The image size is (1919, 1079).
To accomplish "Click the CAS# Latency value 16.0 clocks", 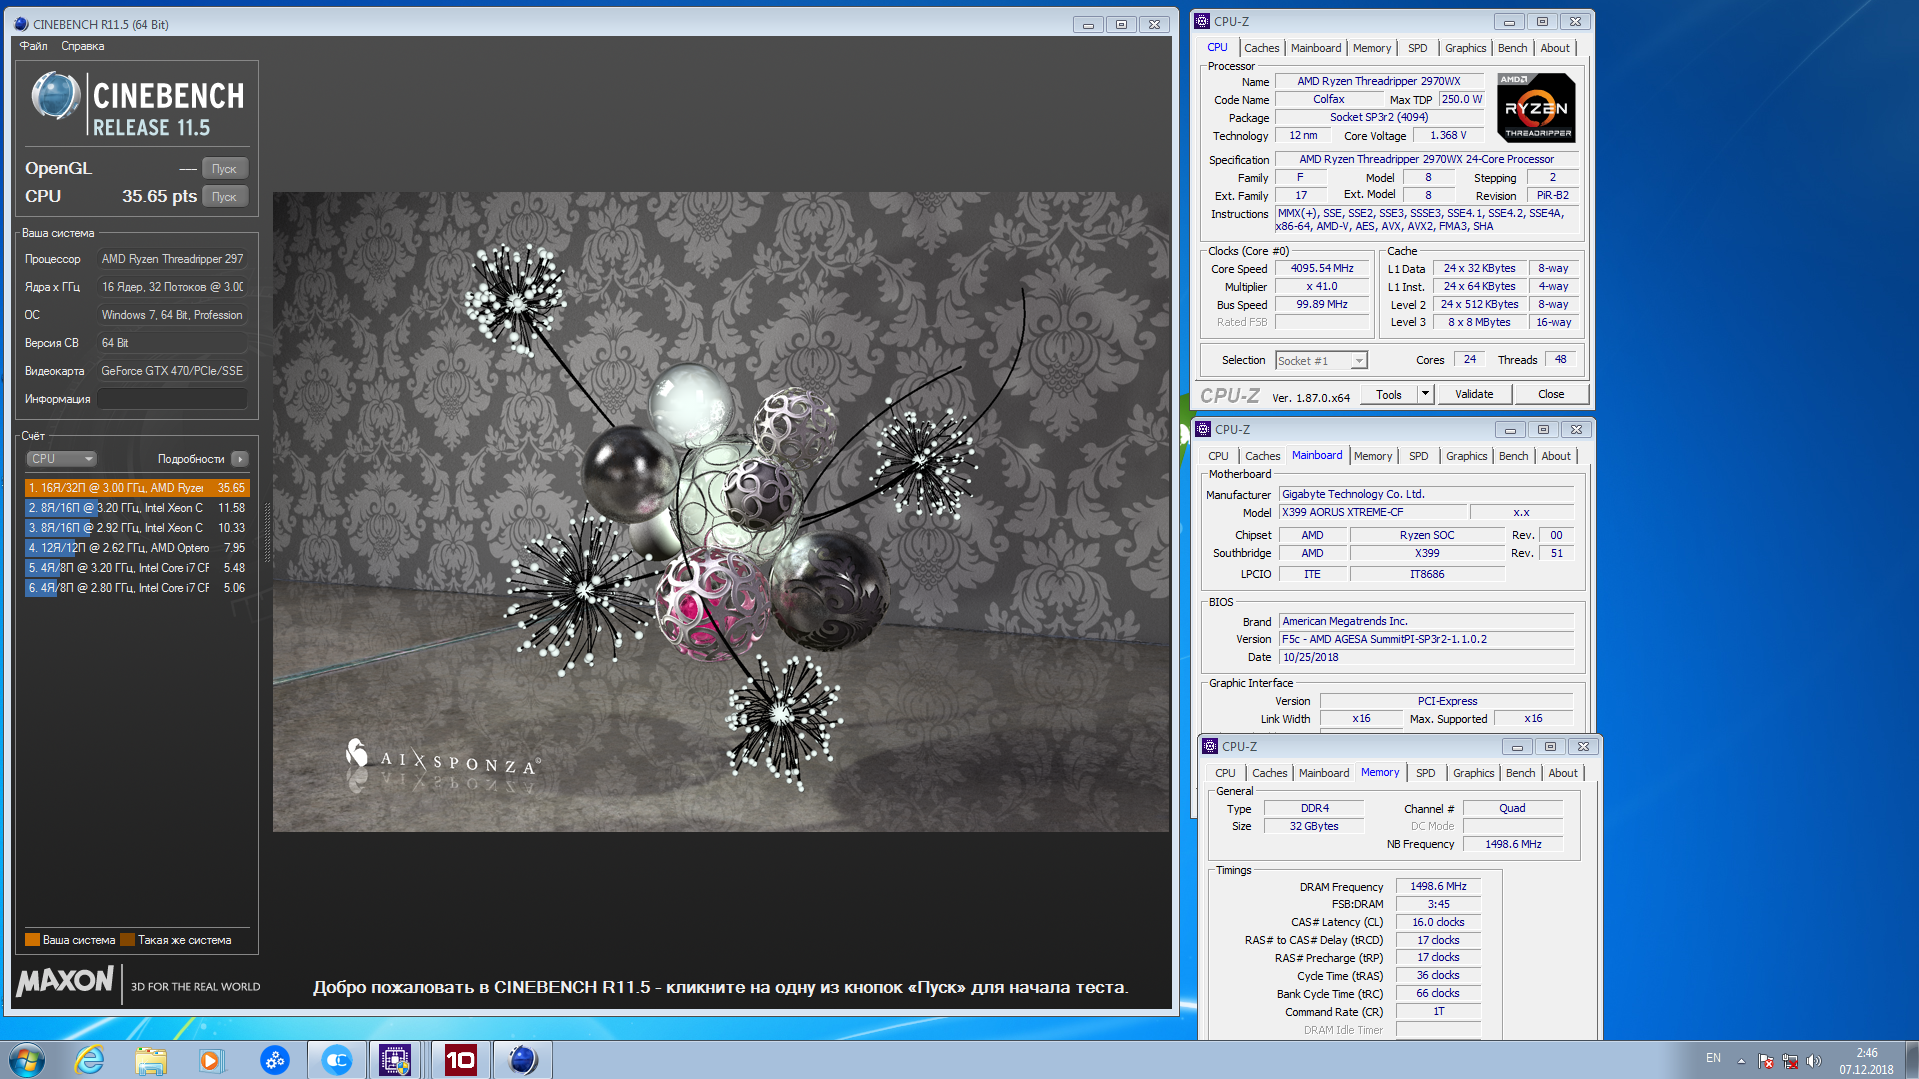I will coord(1438,922).
